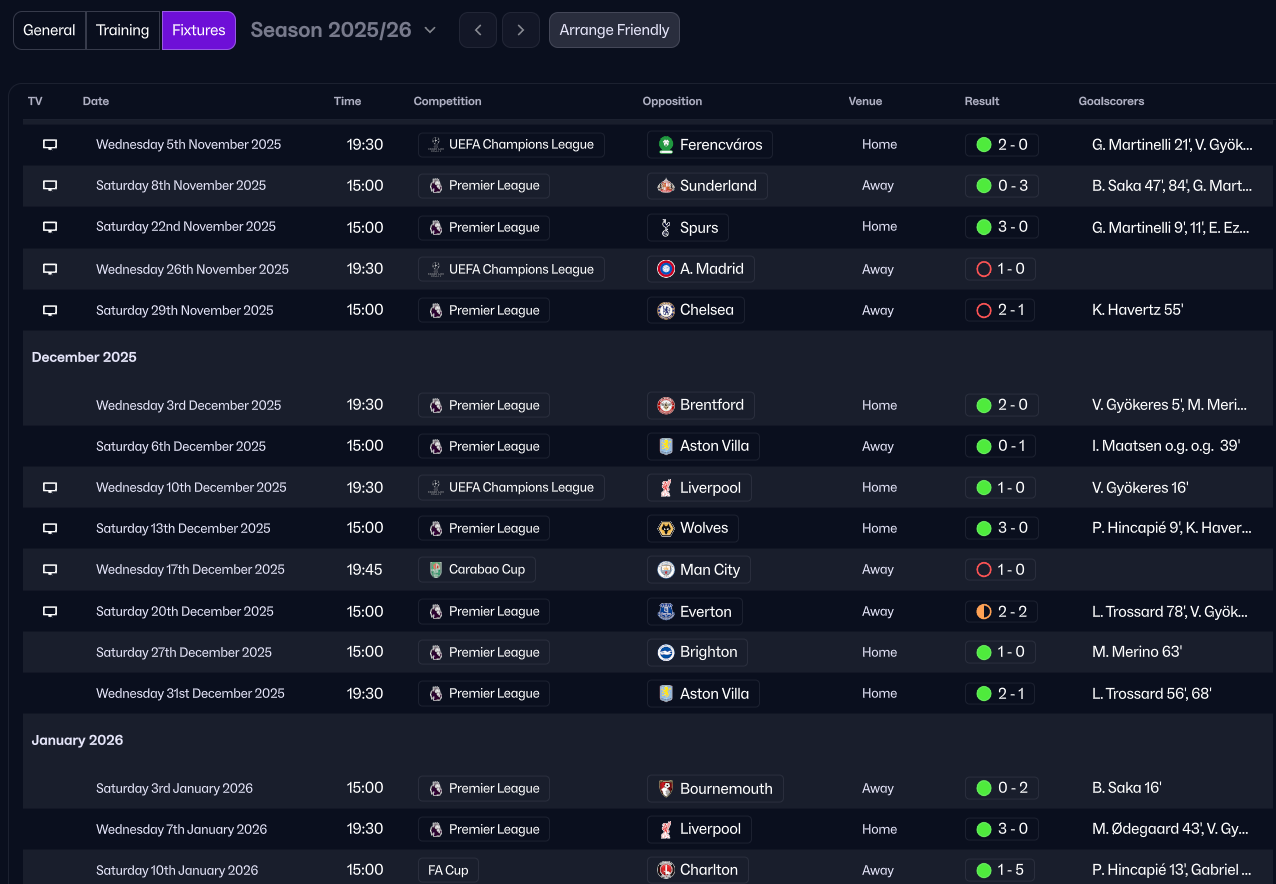Go to next season with right arrow
Viewport: 1276px width, 884px height.
tap(521, 30)
